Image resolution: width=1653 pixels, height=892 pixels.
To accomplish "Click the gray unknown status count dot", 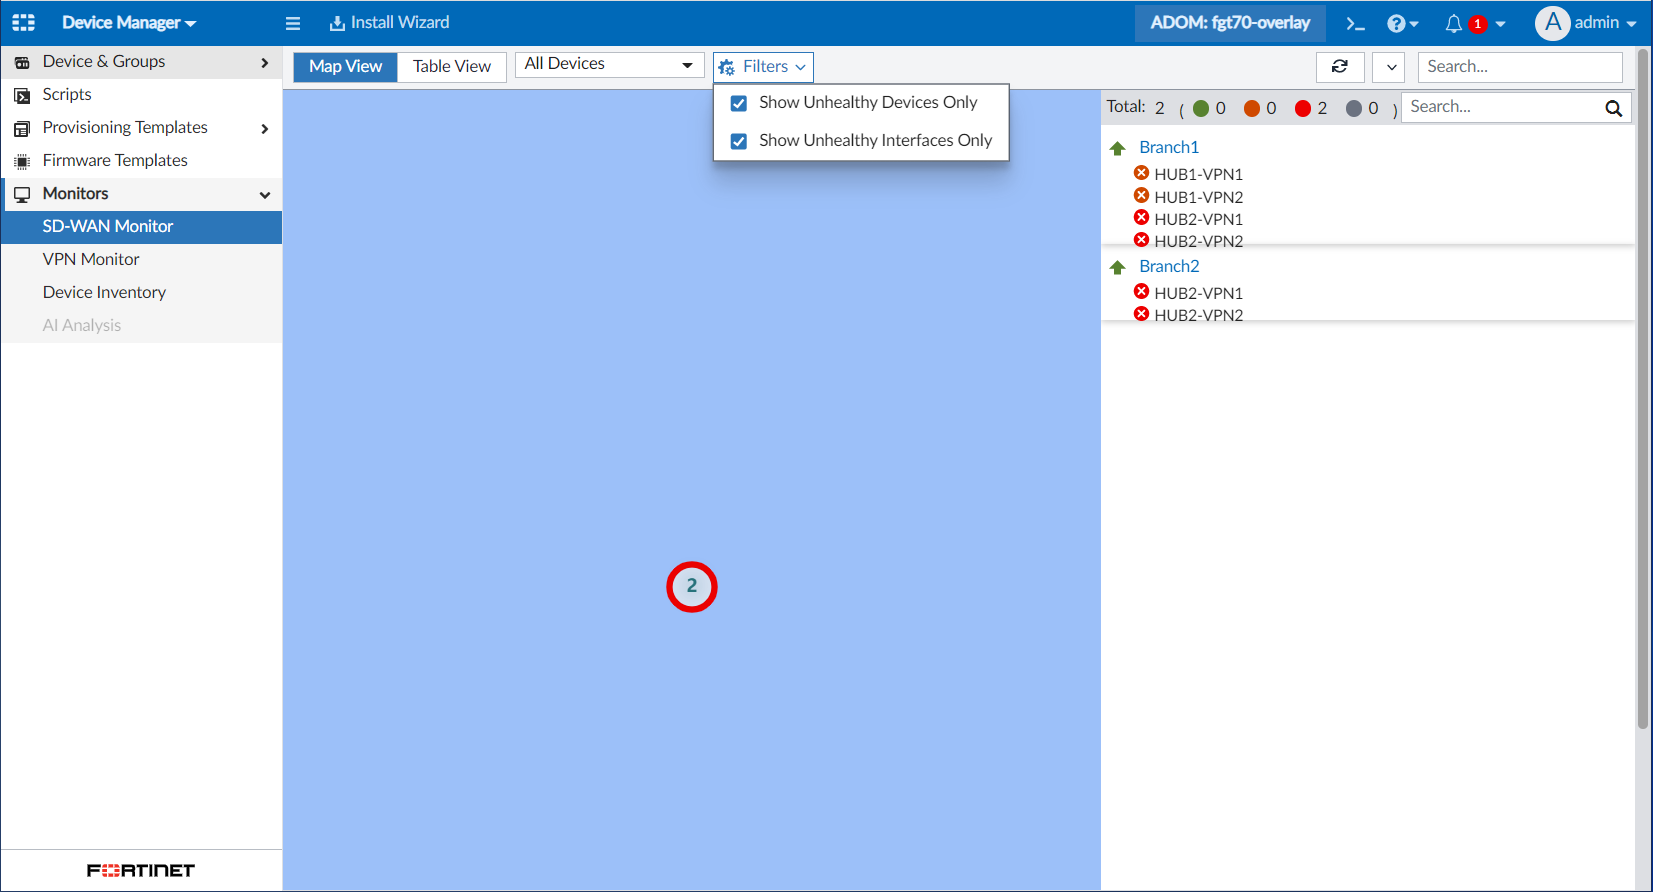I will 1354,109.
